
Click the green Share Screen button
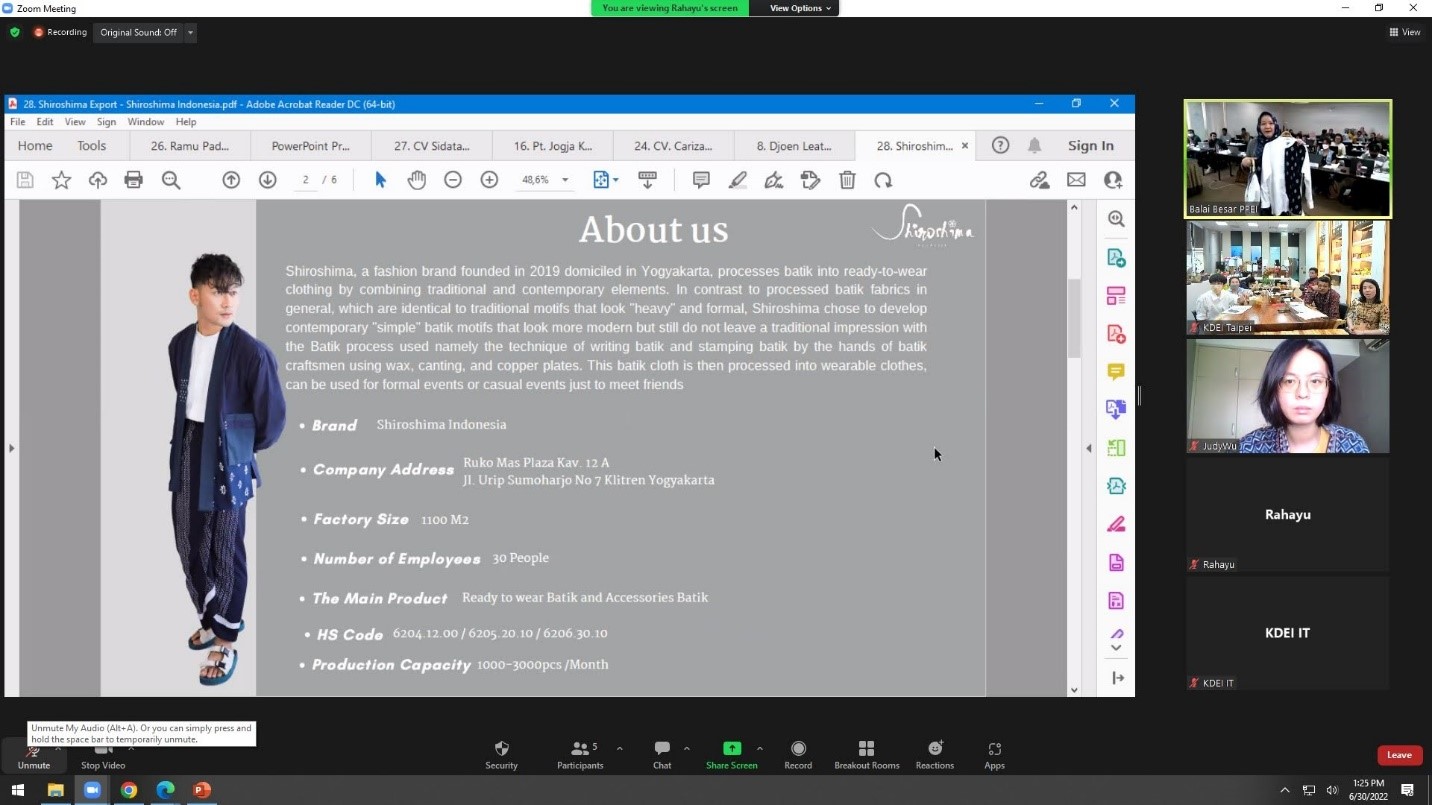pyautogui.click(x=732, y=756)
